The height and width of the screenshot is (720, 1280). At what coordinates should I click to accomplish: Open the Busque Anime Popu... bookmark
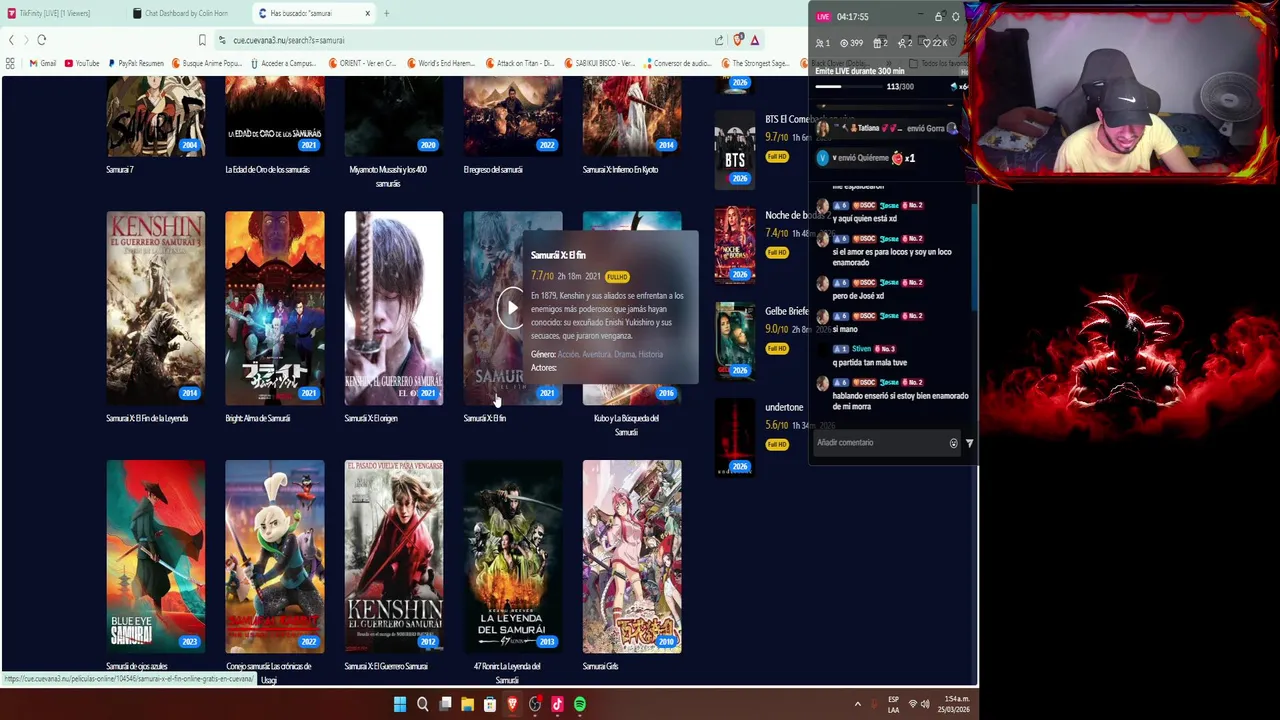tap(206, 63)
